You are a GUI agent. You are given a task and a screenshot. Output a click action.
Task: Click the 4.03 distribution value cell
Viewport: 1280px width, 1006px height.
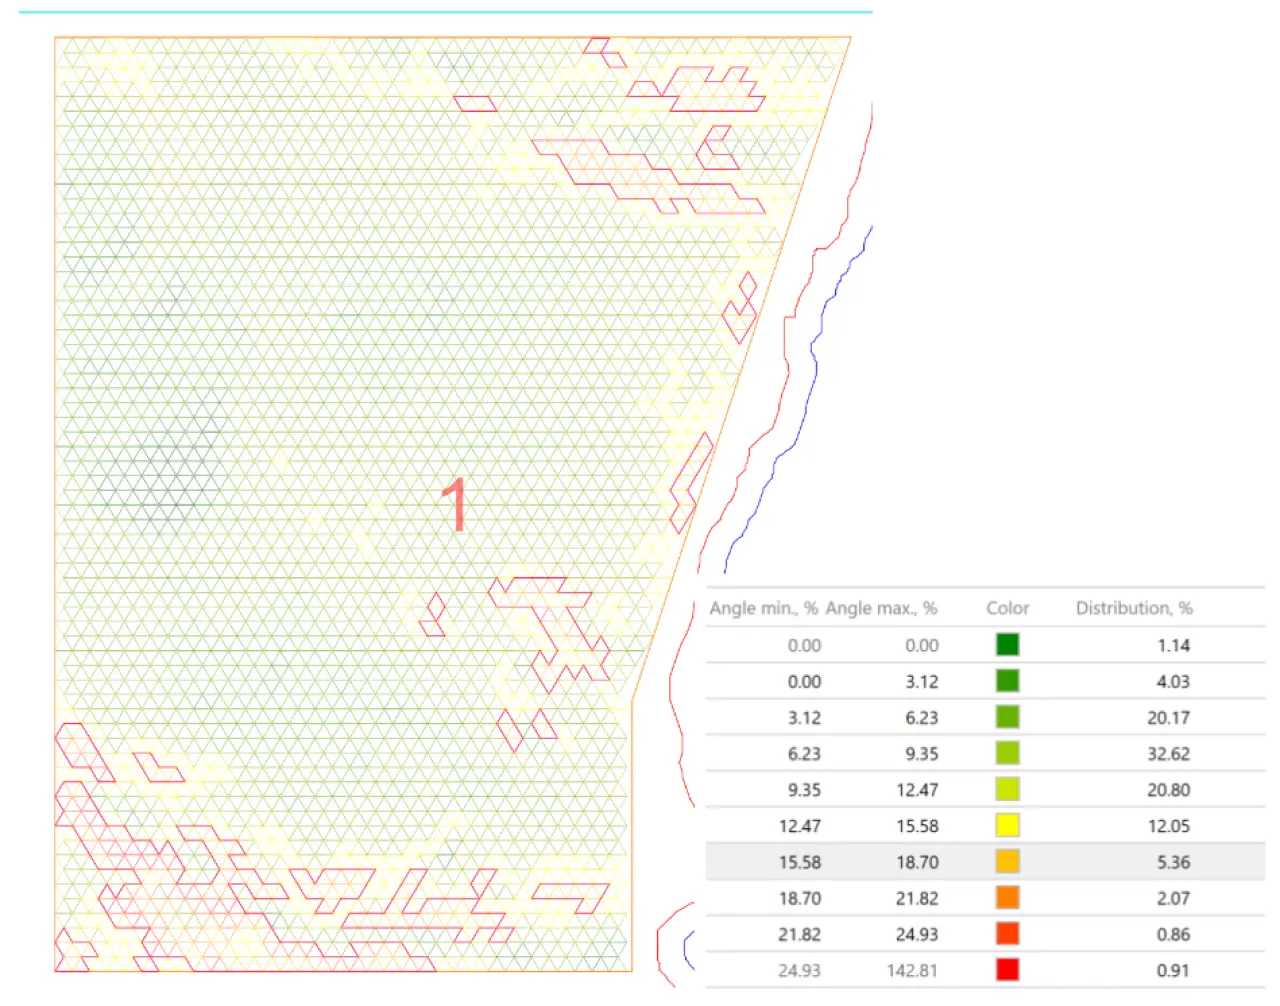click(1173, 682)
